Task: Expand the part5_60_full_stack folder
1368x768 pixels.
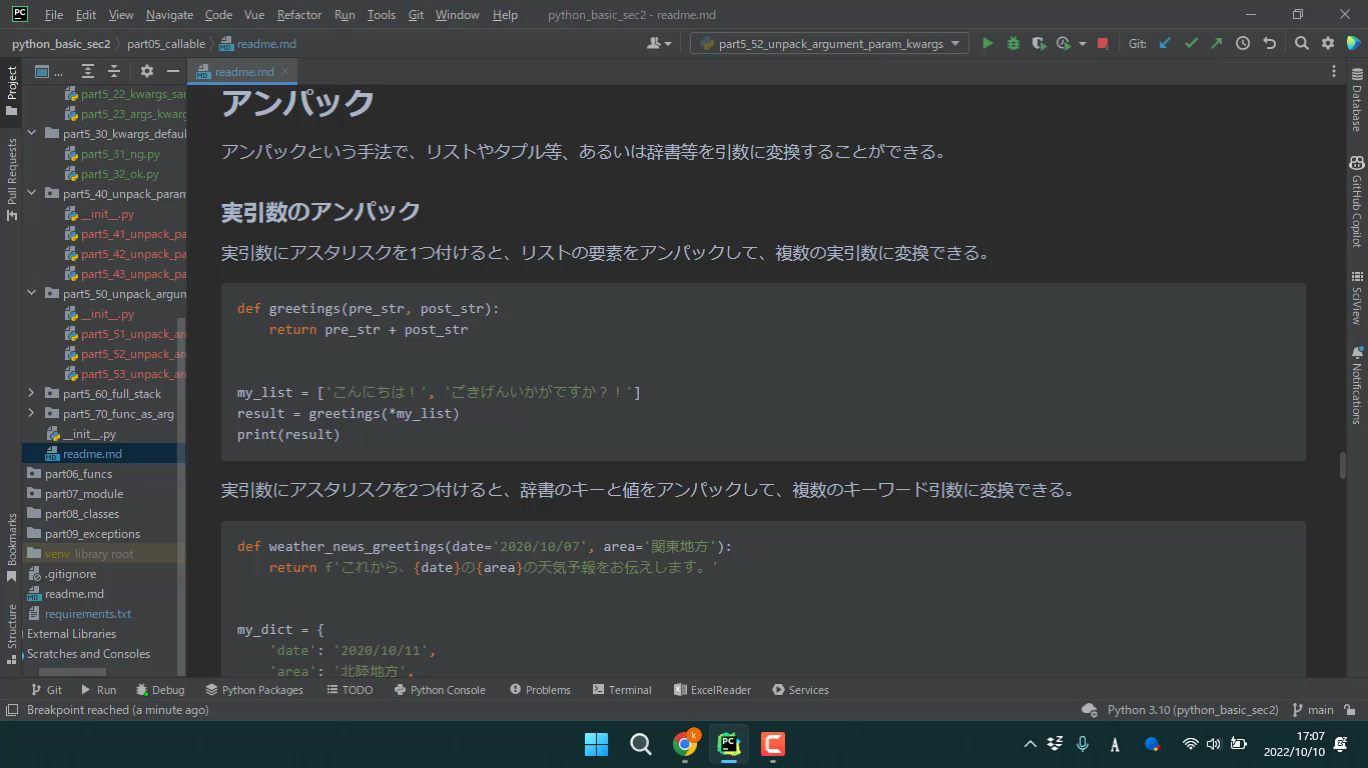Action: click(32, 394)
